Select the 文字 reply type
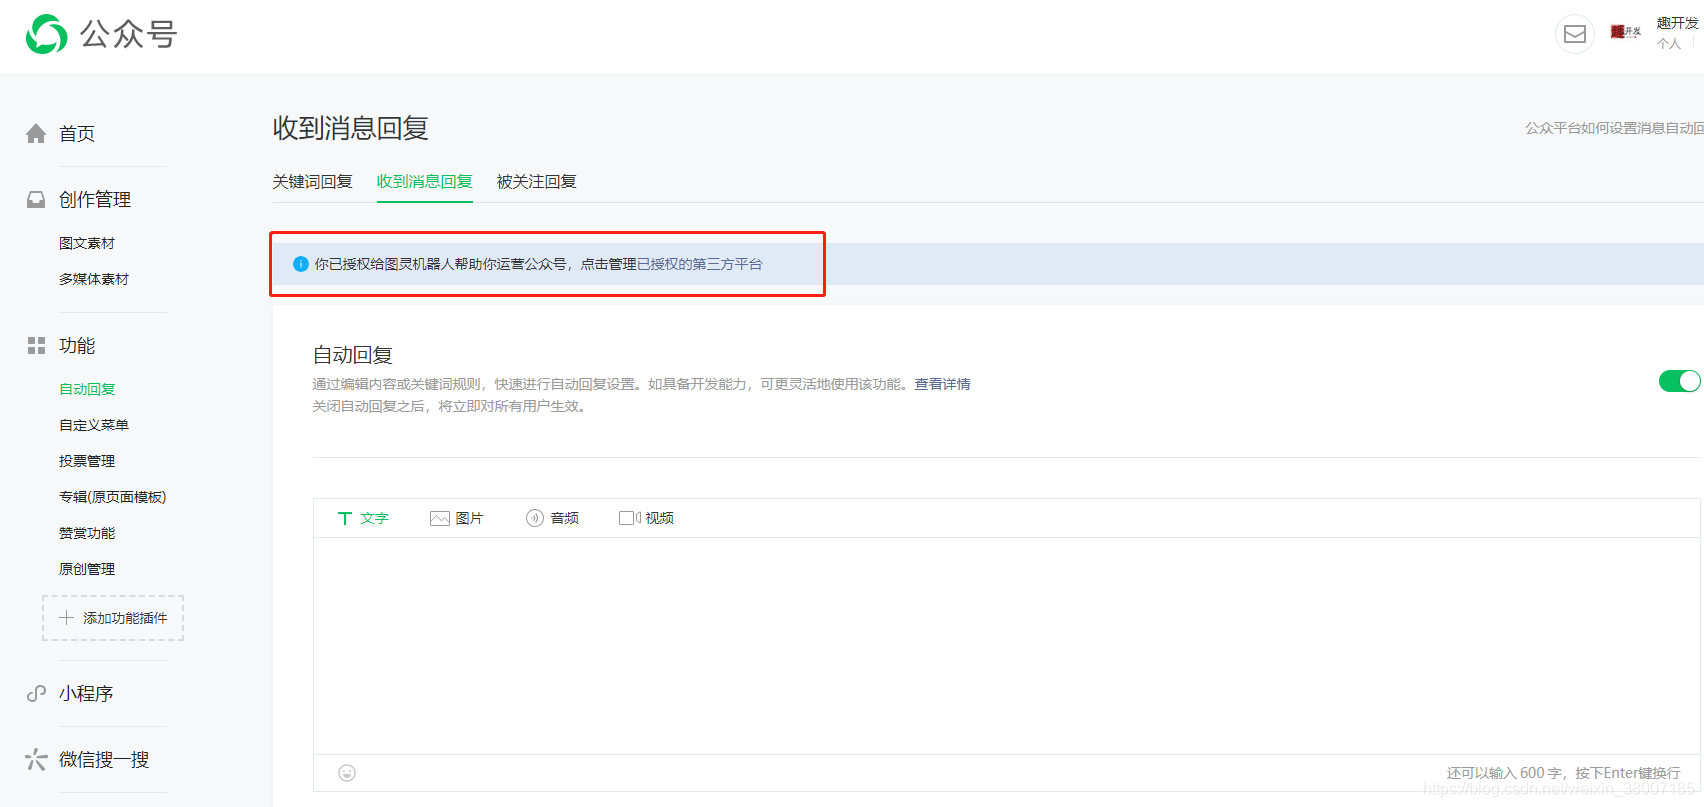 click(x=363, y=518)
